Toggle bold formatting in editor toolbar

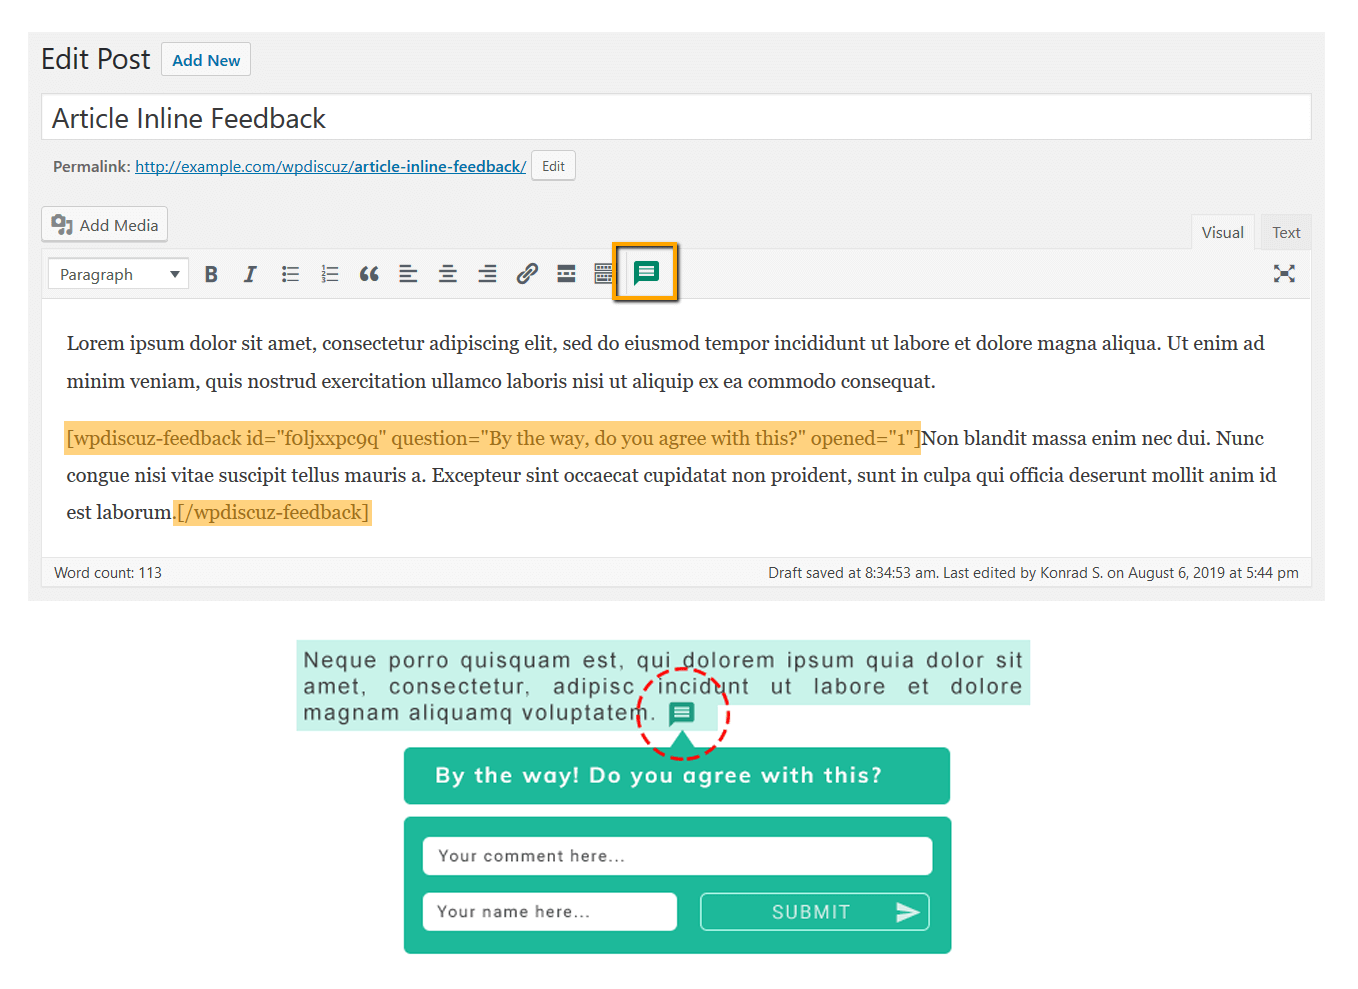pyautogui.click(x=211, y=274)
